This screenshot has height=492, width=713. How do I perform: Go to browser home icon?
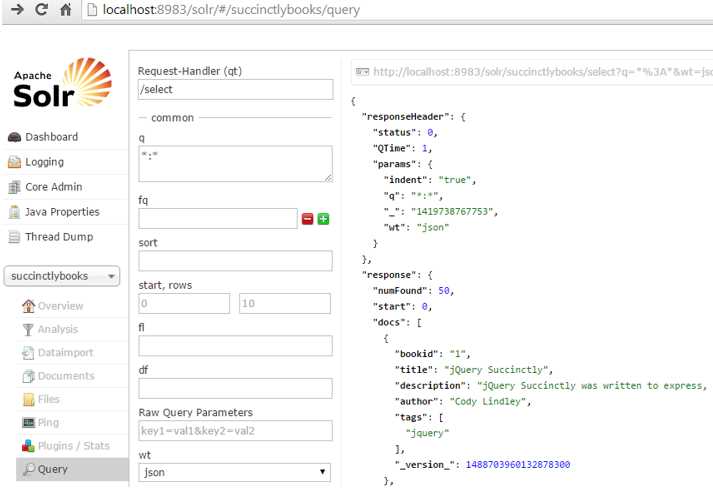(65, 9)
